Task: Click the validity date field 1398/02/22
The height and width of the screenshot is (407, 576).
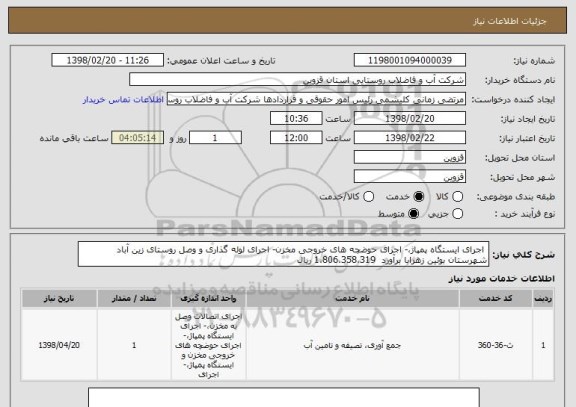Action: (410, 138)
